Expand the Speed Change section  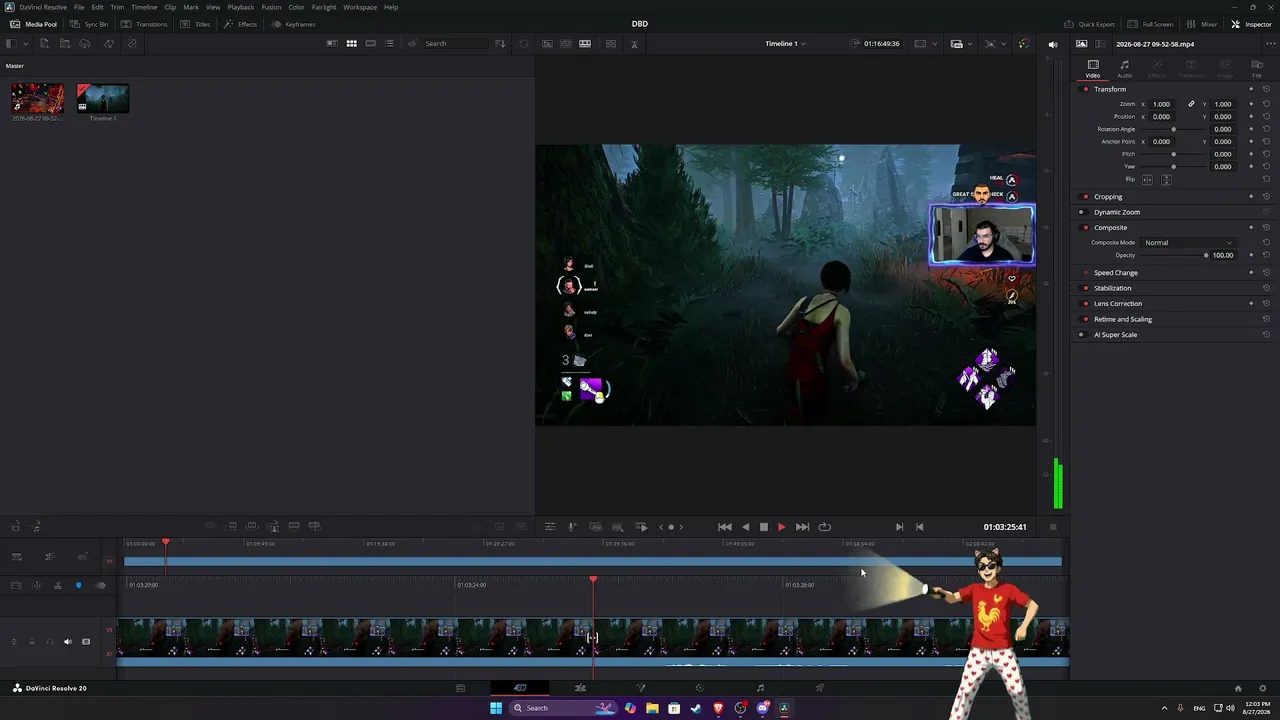1116,273
